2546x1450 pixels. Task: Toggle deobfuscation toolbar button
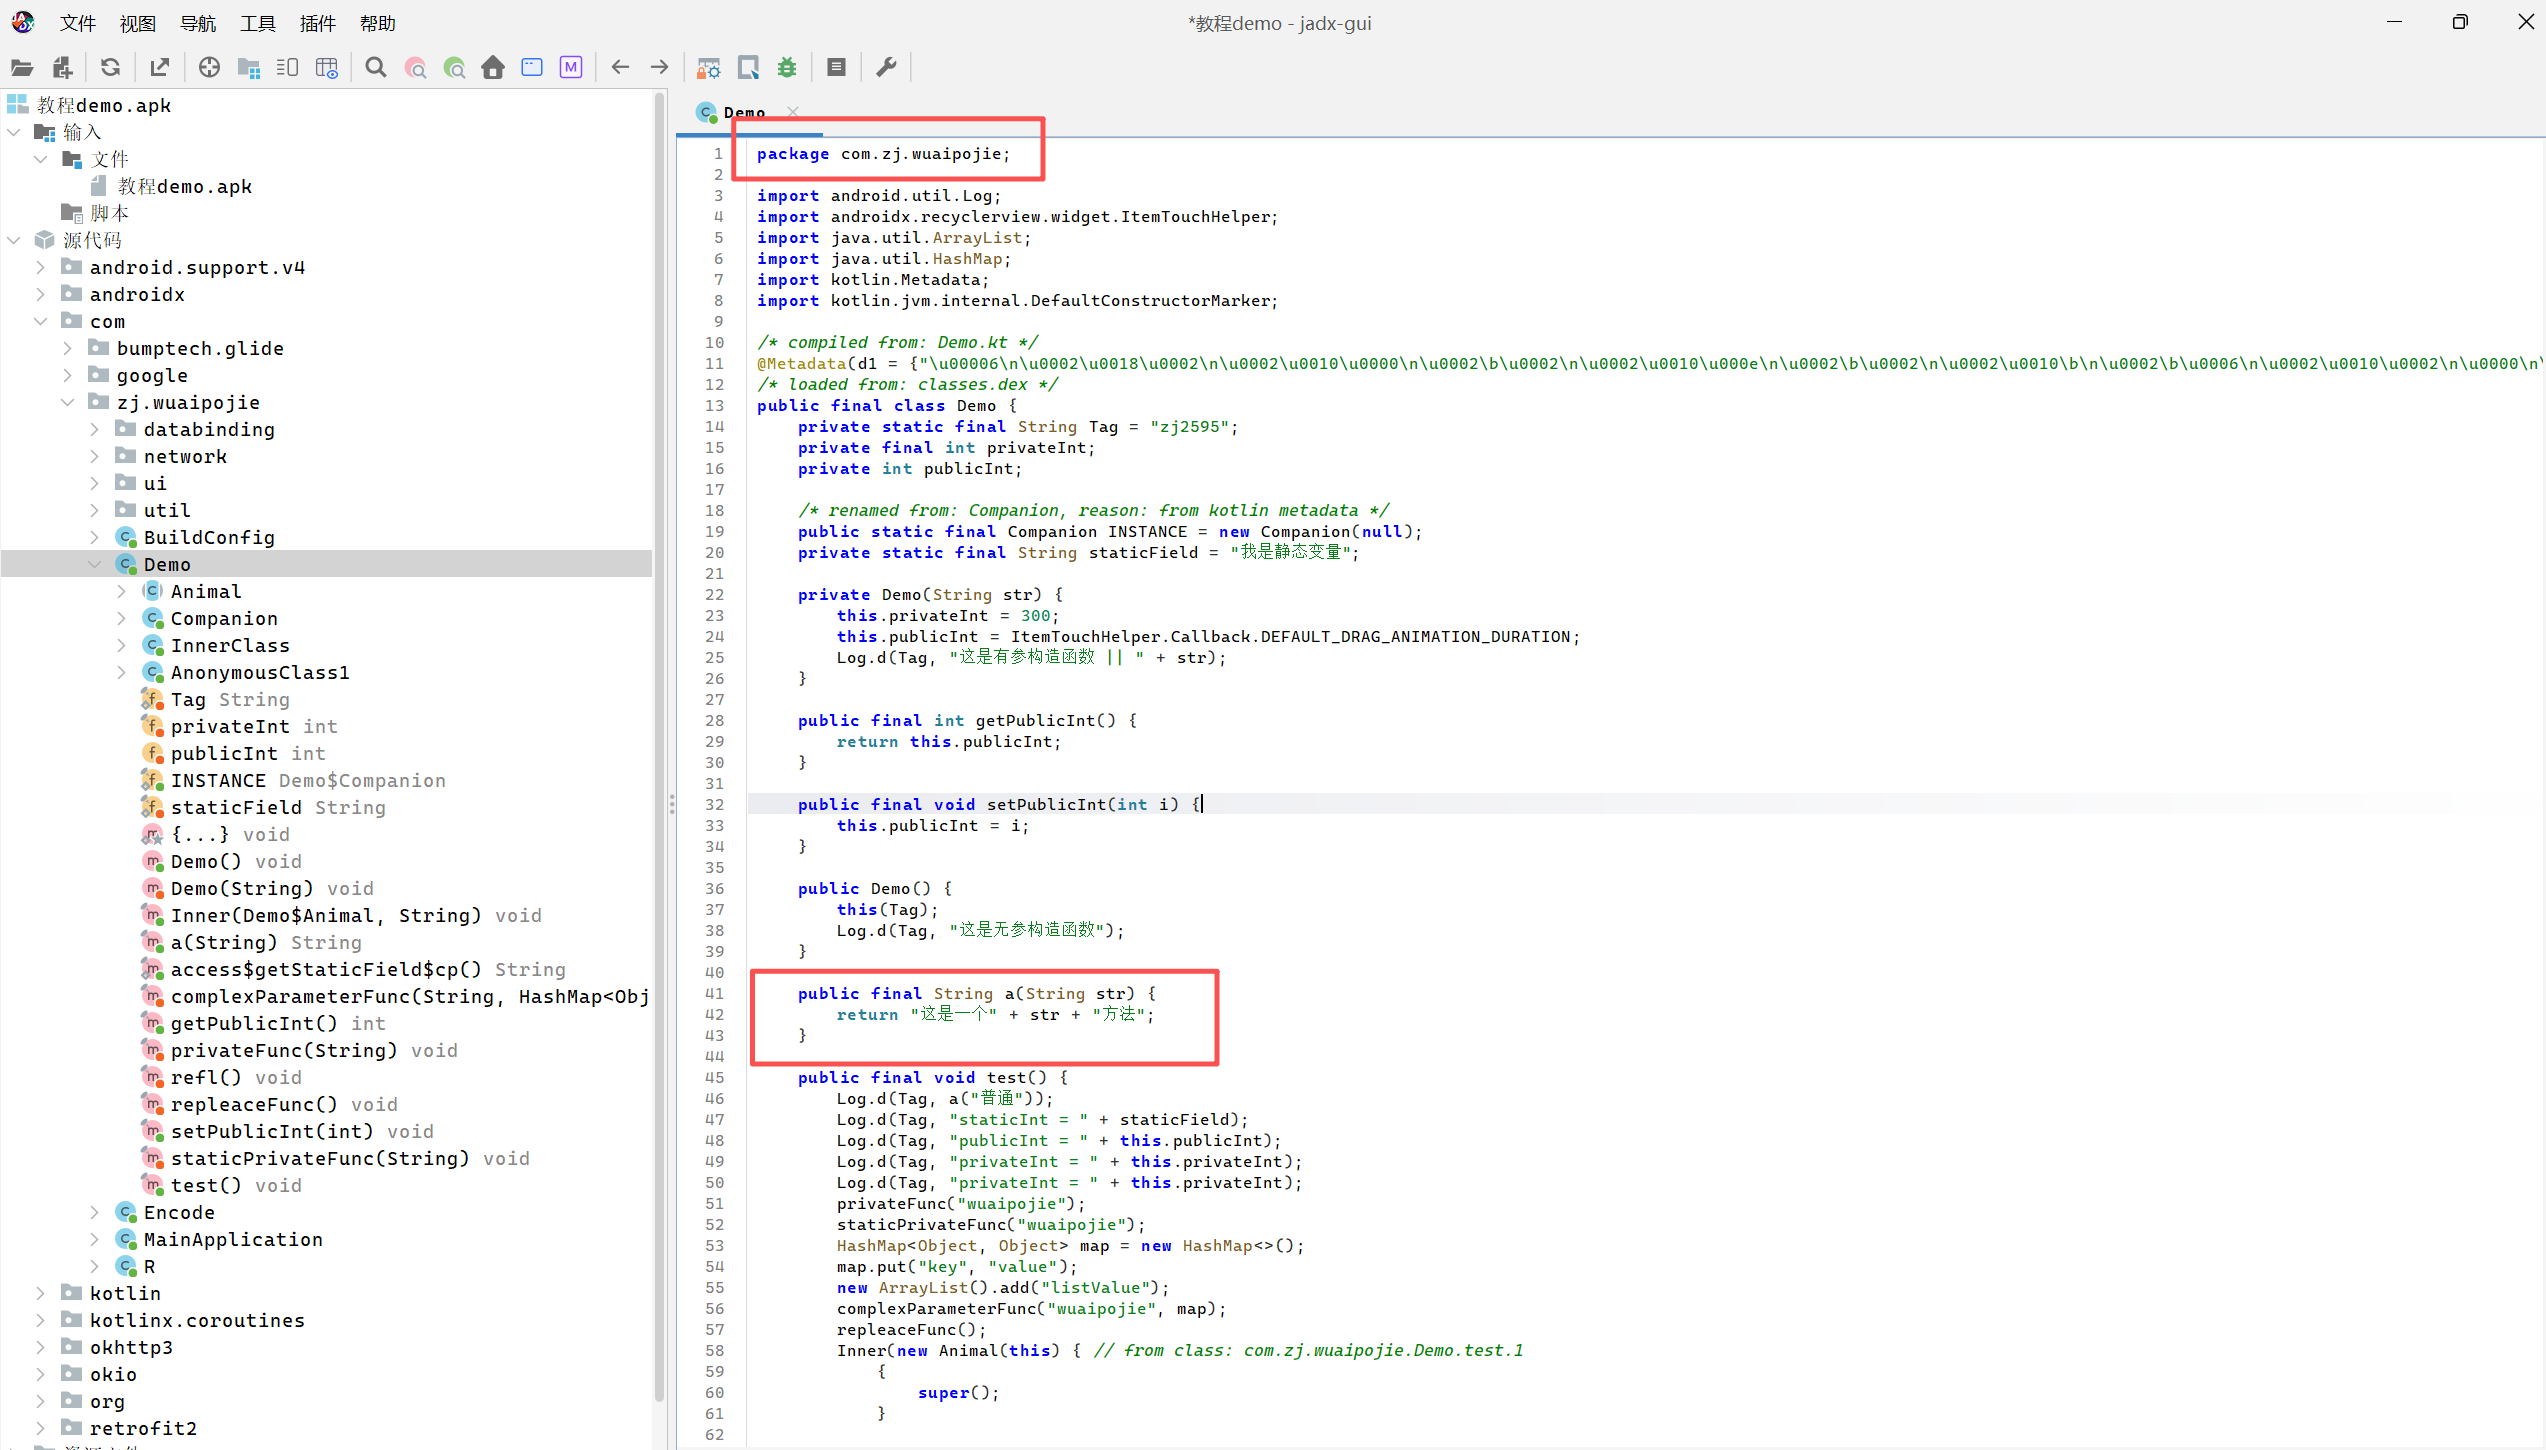tap(709, 68)
